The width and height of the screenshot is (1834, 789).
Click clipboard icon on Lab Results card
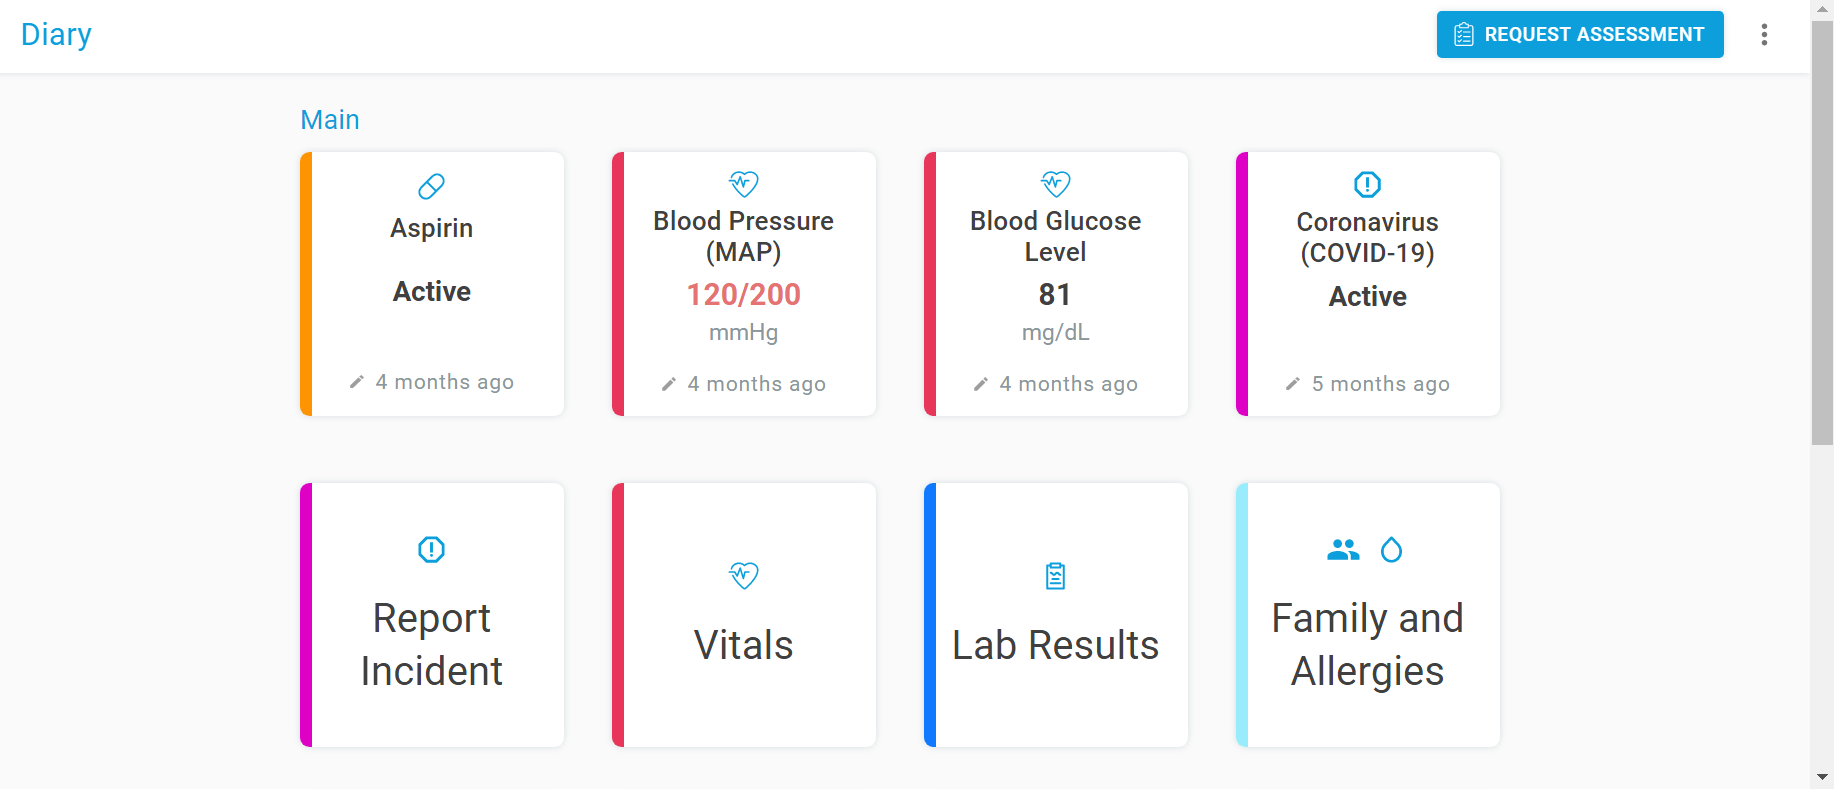1056,576
